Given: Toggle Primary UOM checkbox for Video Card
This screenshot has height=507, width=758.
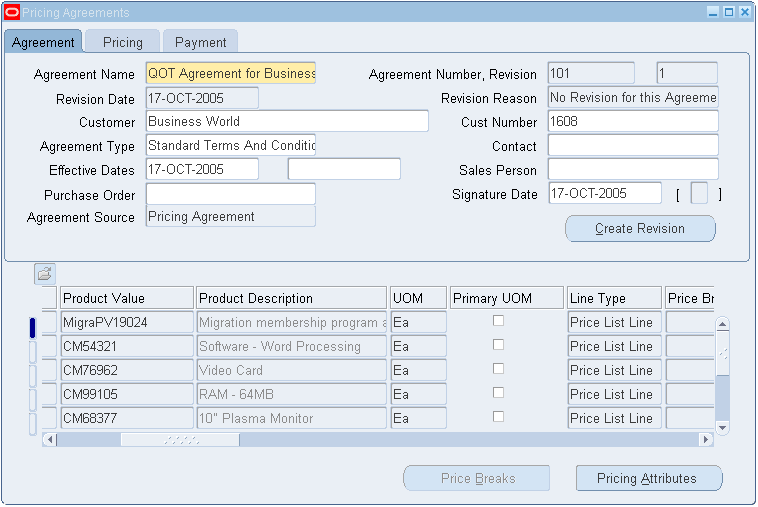Looking at the screenshot, I should (x=498, y=369).
